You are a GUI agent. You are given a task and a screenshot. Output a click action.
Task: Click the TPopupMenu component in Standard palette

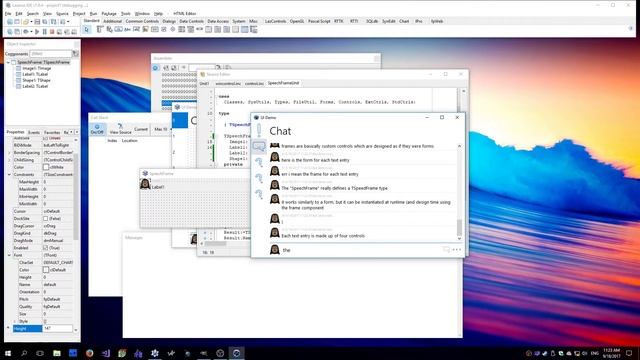[x=109, y=29]
